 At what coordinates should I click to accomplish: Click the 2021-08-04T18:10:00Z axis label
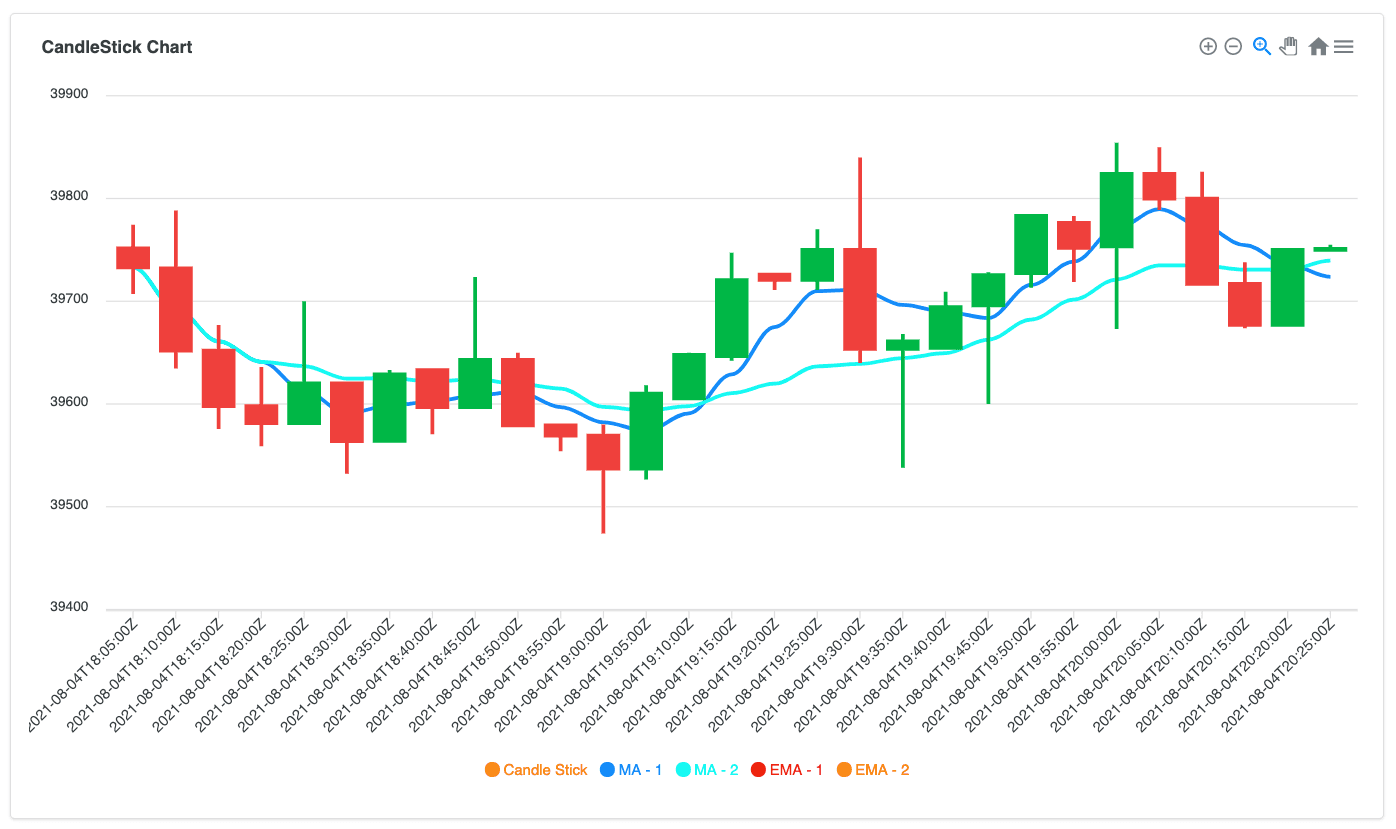click(126, 675)
